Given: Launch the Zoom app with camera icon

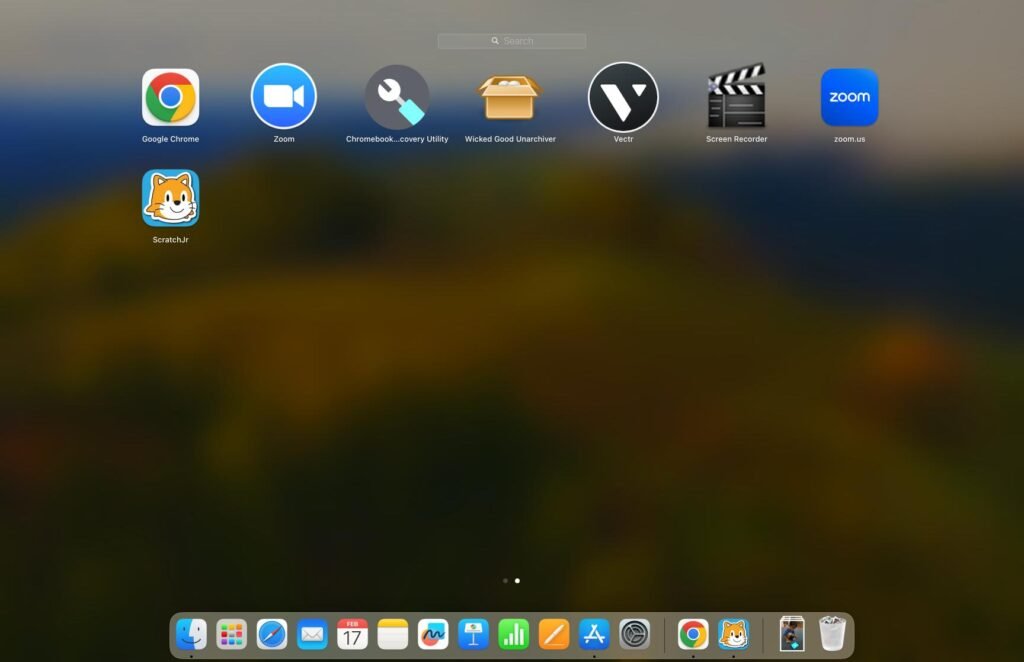Looking at the screenshot, I should 284,97.
